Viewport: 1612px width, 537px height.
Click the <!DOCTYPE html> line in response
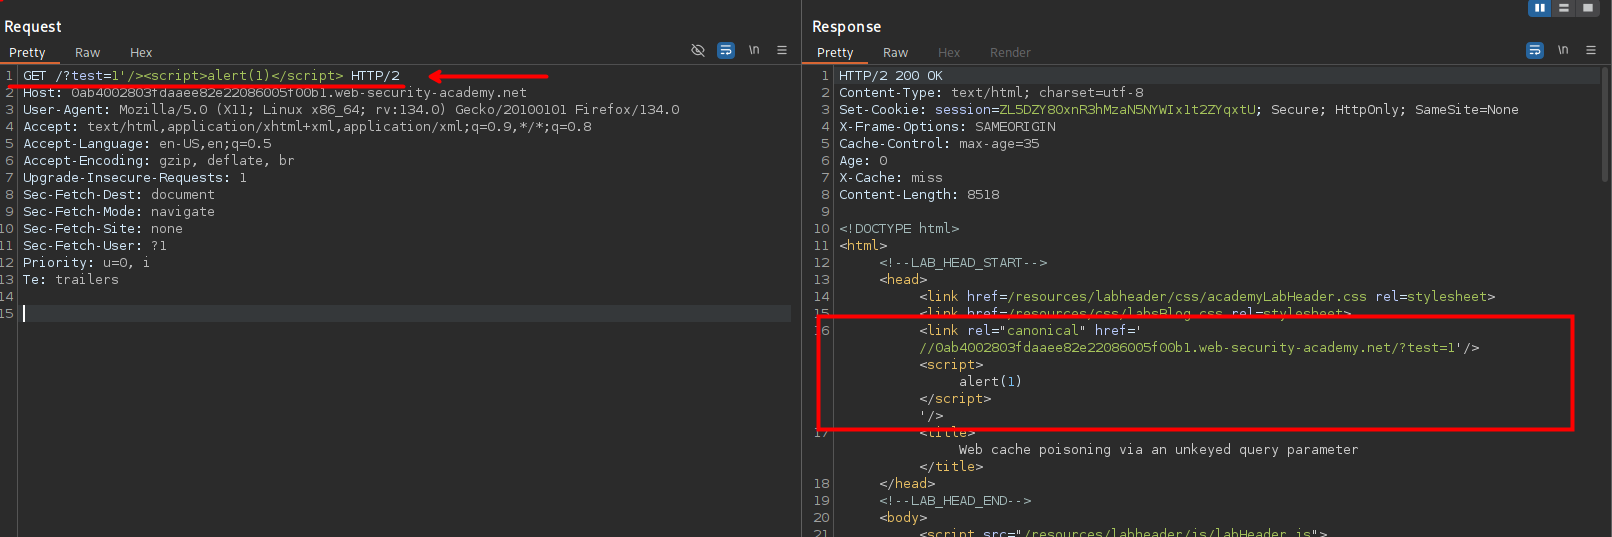pyautogui.click(x=899, y=229)
